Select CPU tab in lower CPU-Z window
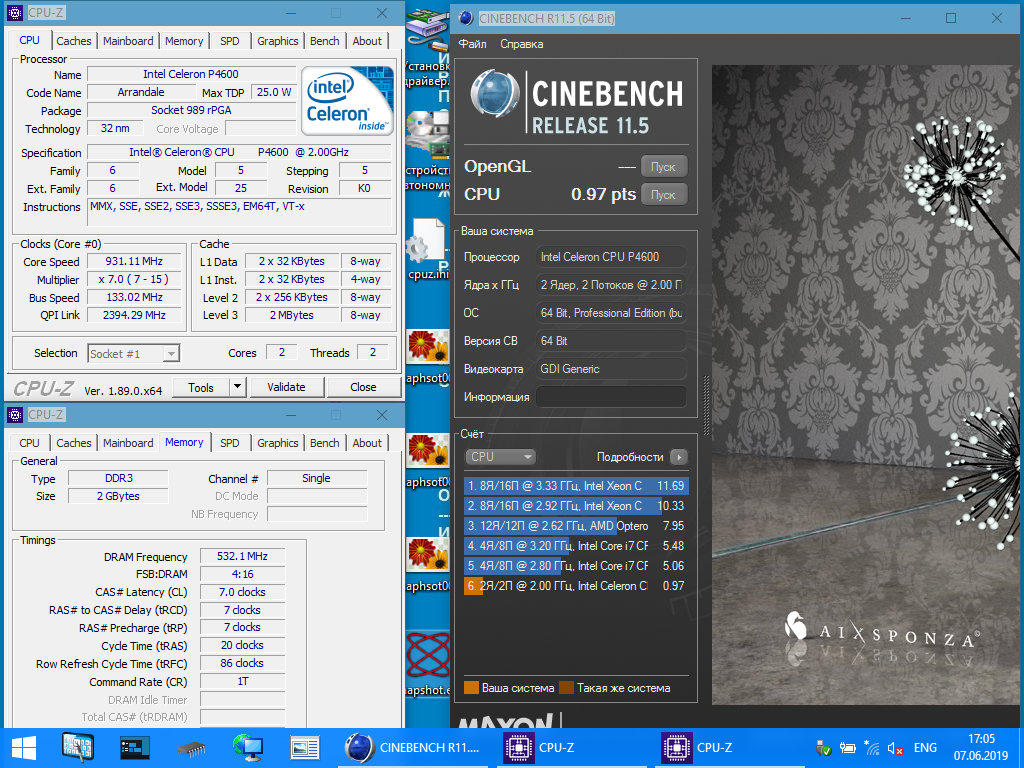The width and height of the screenshot is (1024, 768). point(29,443)
